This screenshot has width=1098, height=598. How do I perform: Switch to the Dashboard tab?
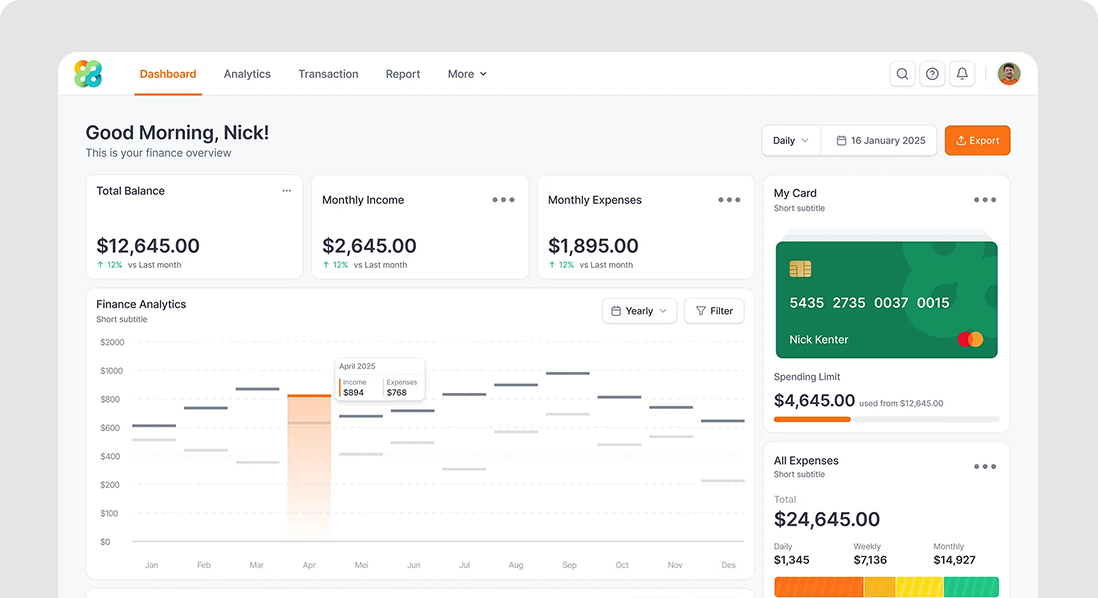pos(168,74)
